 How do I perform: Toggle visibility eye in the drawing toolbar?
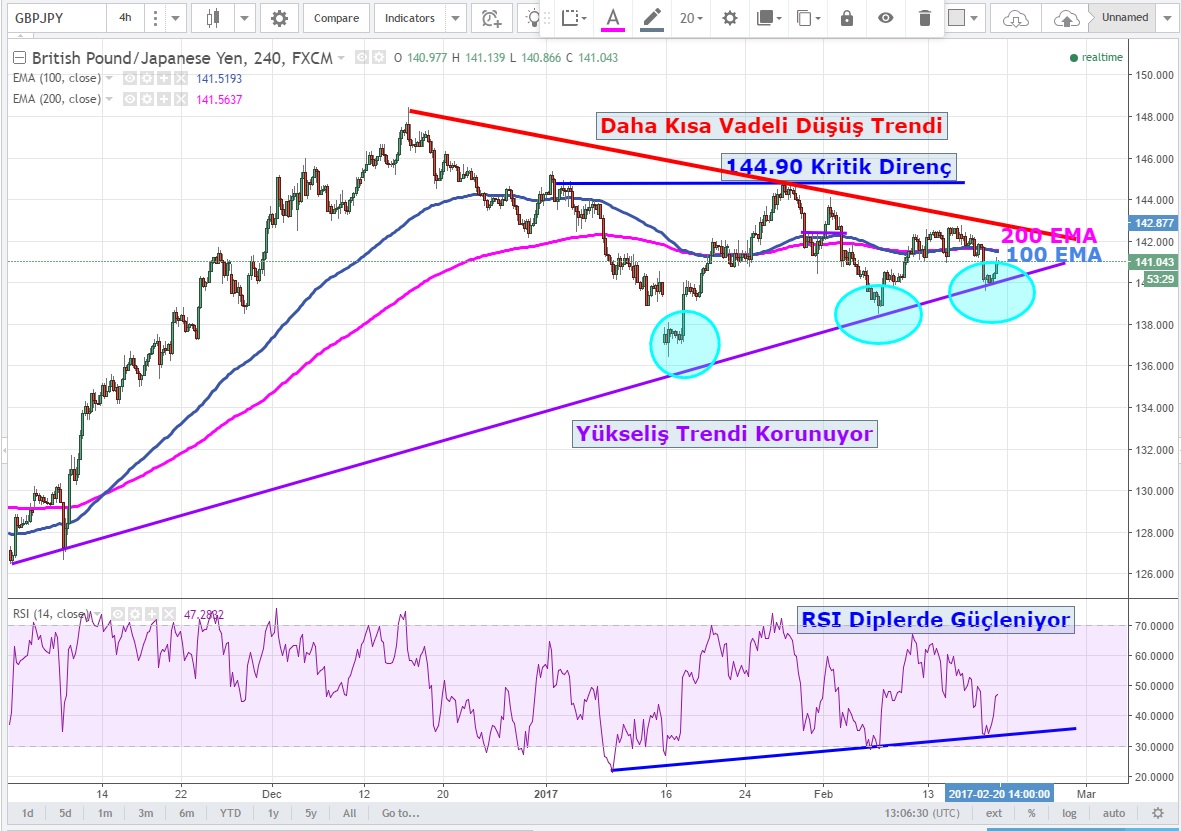point(885,18)
